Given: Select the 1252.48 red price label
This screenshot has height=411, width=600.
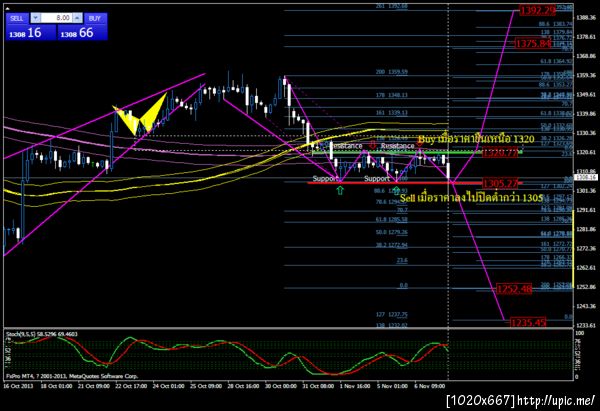Looking at the screenshot, I should click(x=514, y=289).
